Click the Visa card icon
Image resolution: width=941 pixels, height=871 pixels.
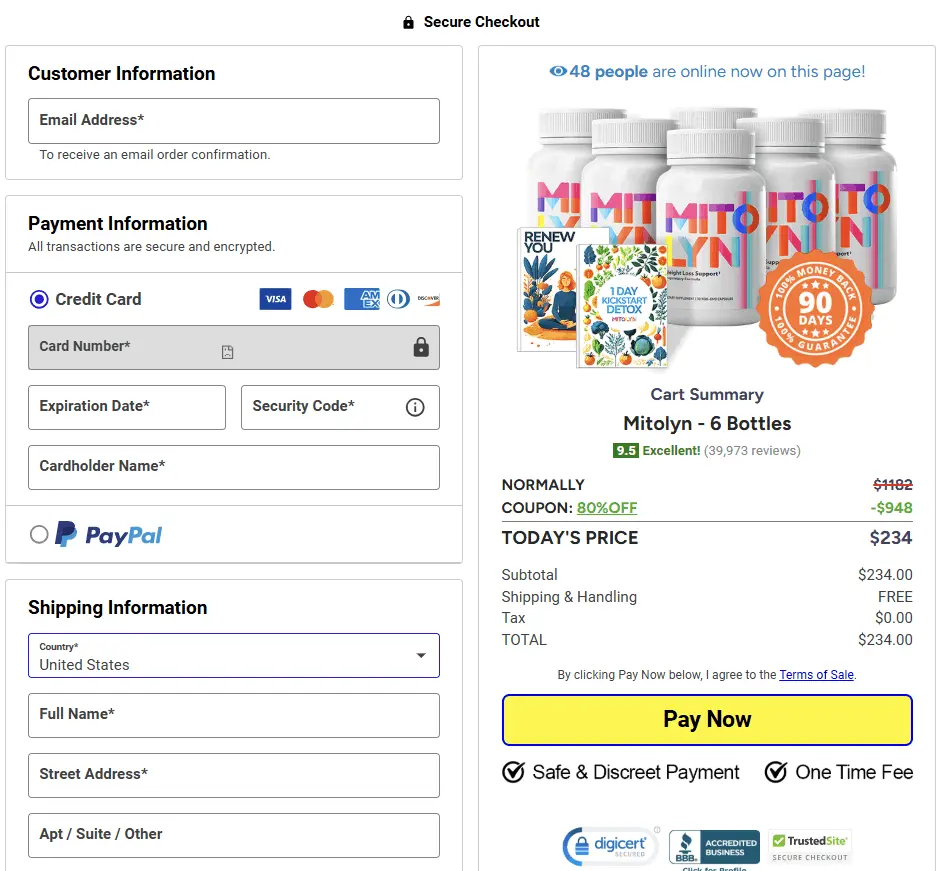click(x=275, y=299)
